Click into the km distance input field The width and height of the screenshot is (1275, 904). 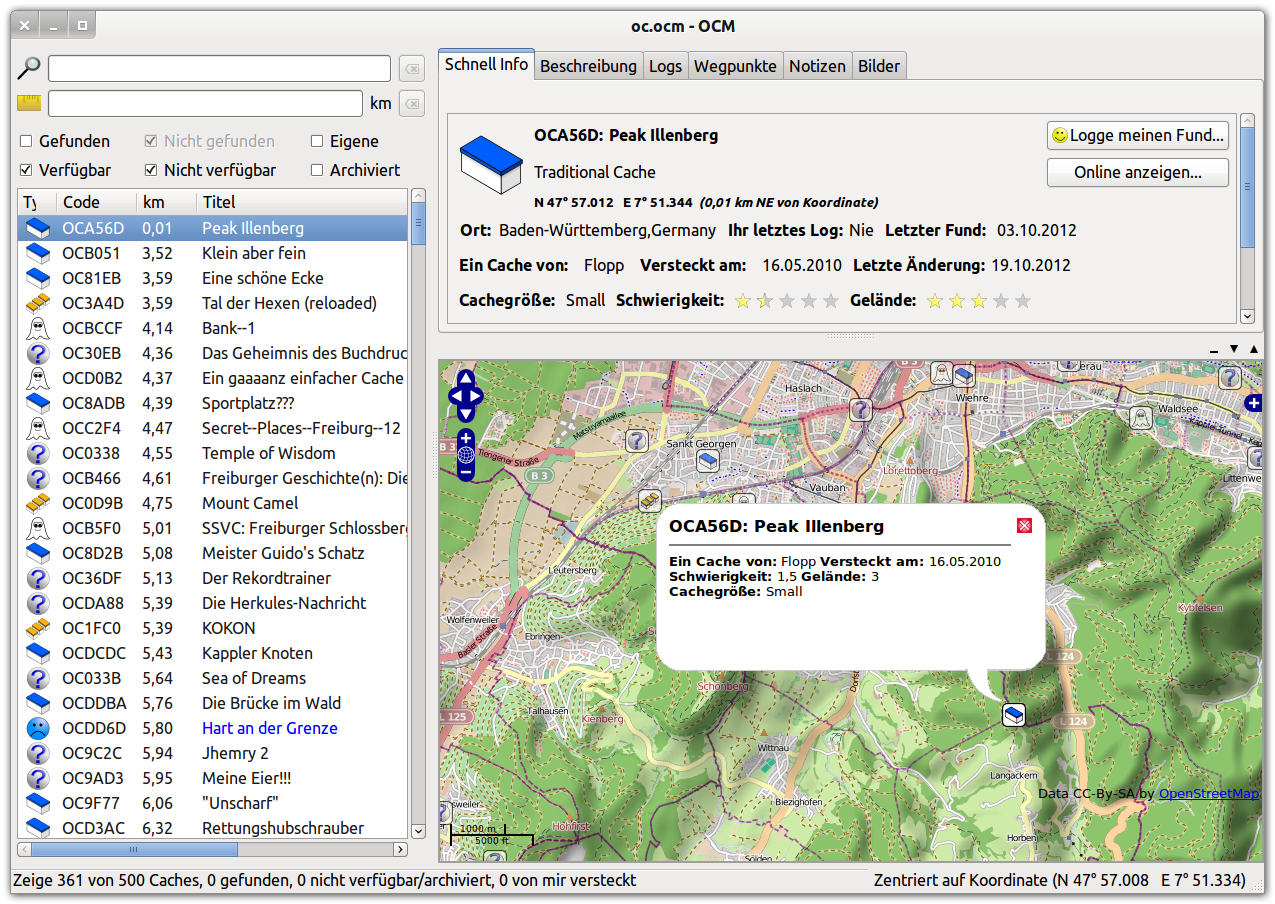coord(205,103)
